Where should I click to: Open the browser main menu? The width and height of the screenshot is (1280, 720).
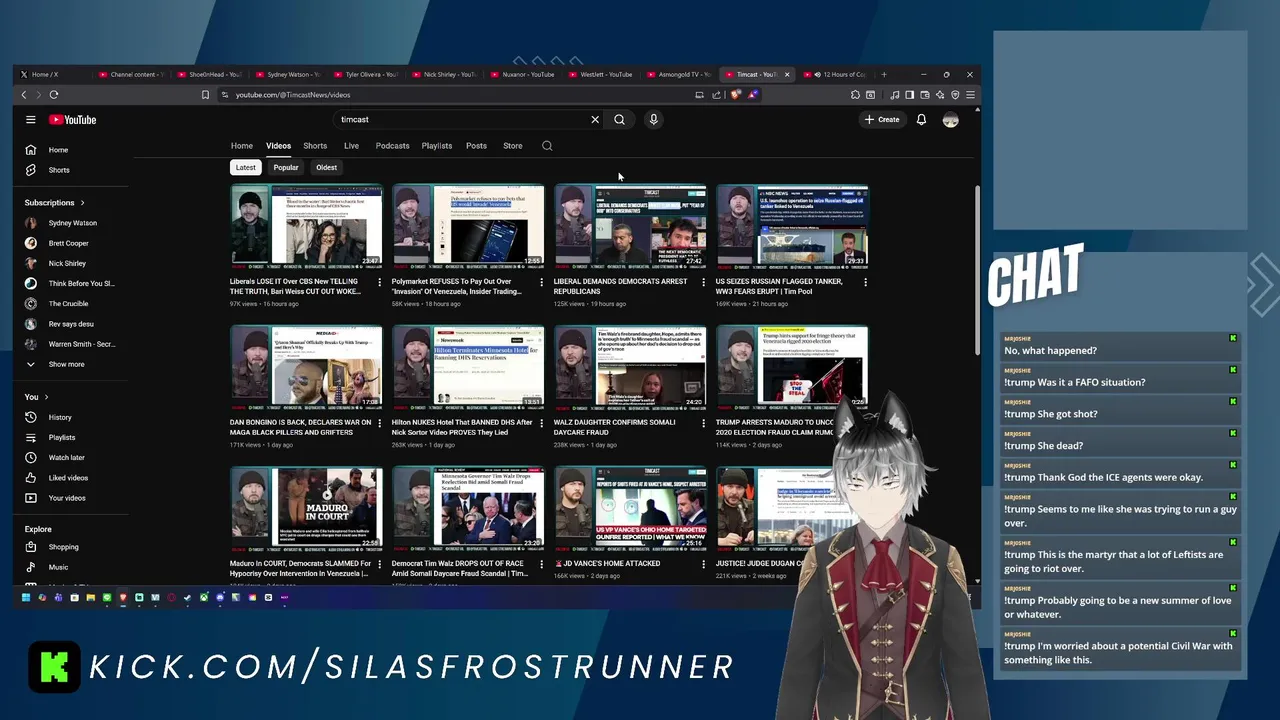970,95
